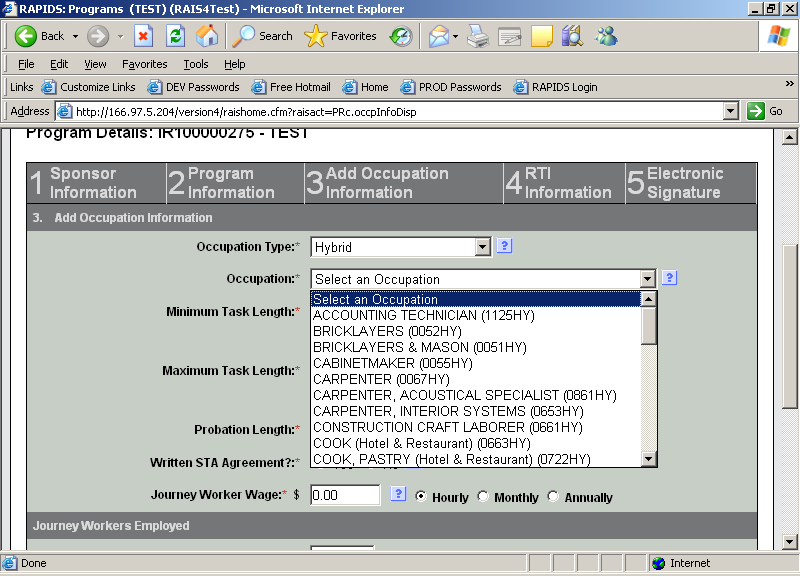
Task: Select the Monthly wage radio button
Action: [x=483, y=496]
